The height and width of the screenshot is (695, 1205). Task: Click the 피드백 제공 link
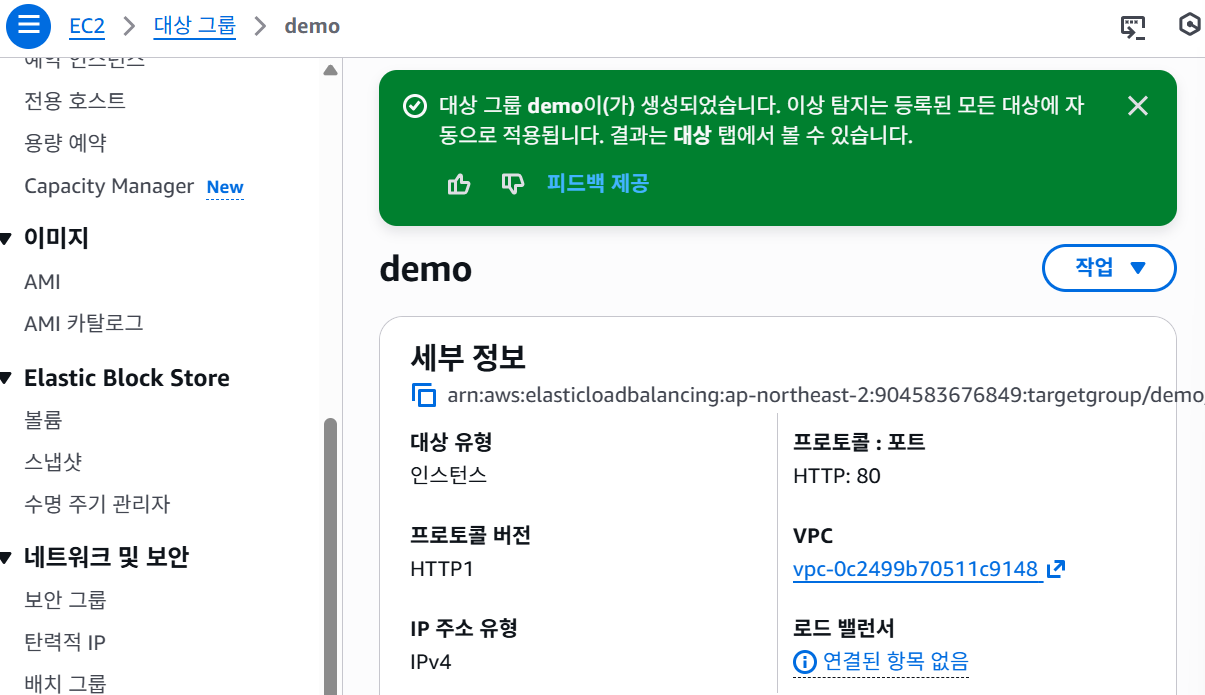pyautogui.click(x=598, y=183)
